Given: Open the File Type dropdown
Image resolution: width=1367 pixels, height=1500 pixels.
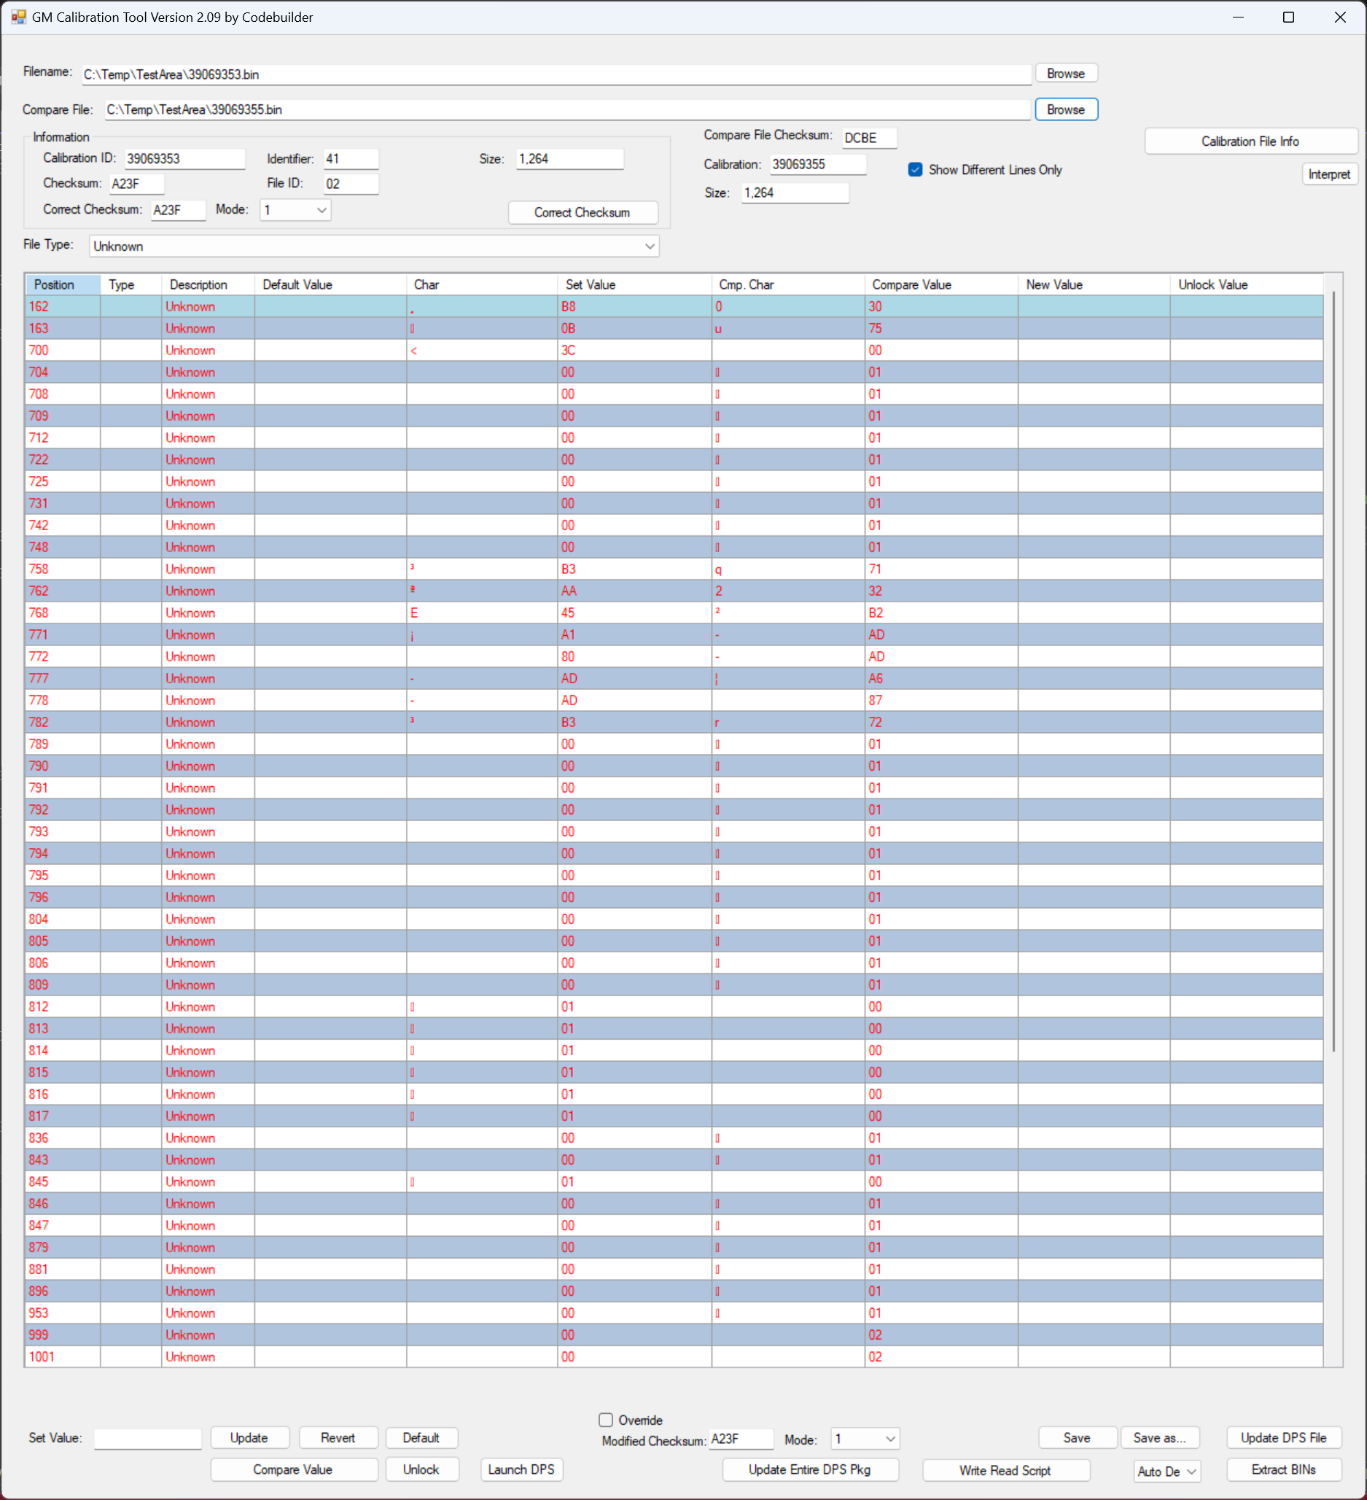Looking at the screenshot, I should [374, 246].
